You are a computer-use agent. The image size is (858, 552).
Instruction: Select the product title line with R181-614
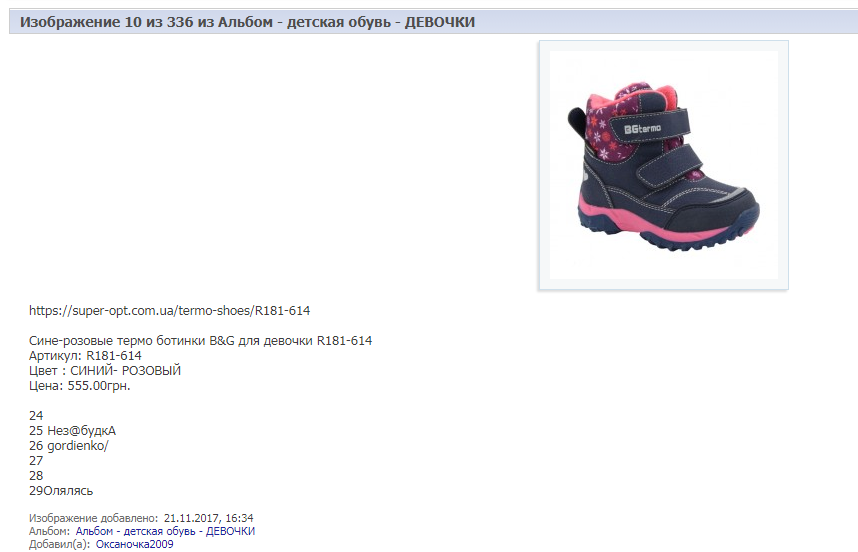point(200,340)
